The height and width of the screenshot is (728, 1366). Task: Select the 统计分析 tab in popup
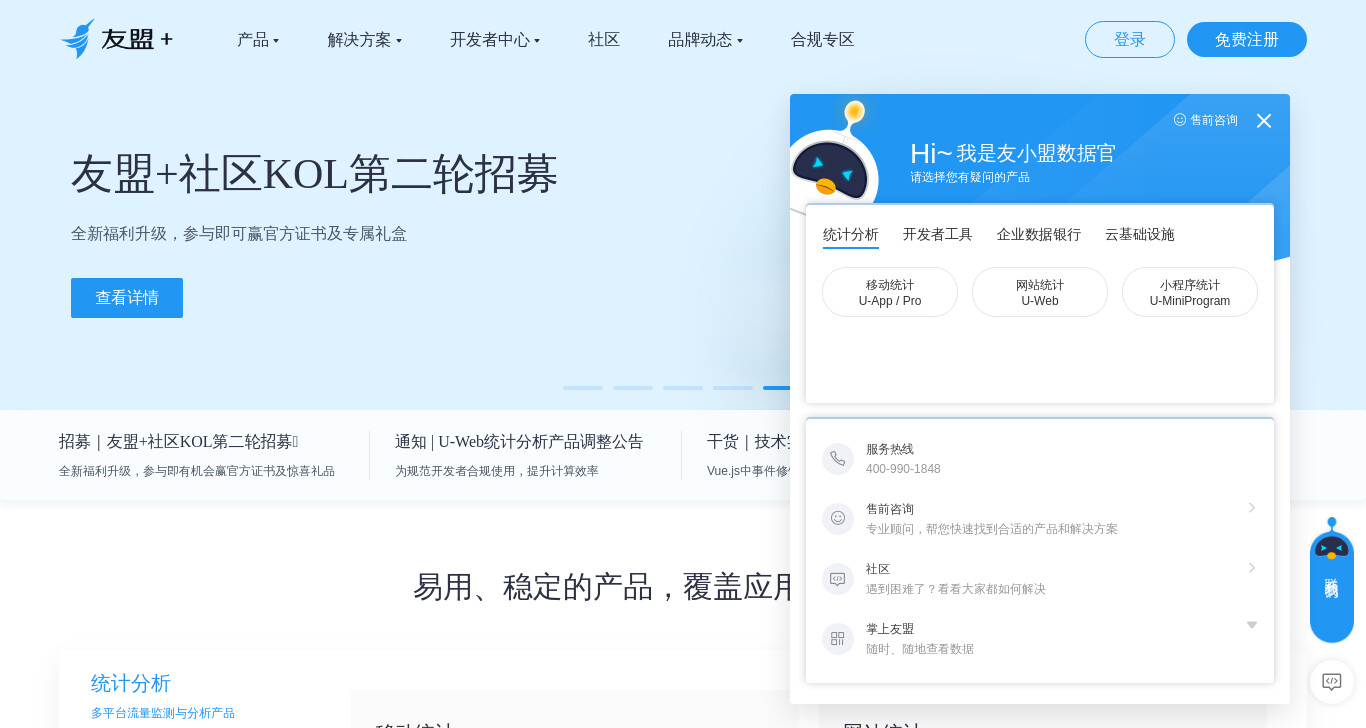(x=851, y=235)
